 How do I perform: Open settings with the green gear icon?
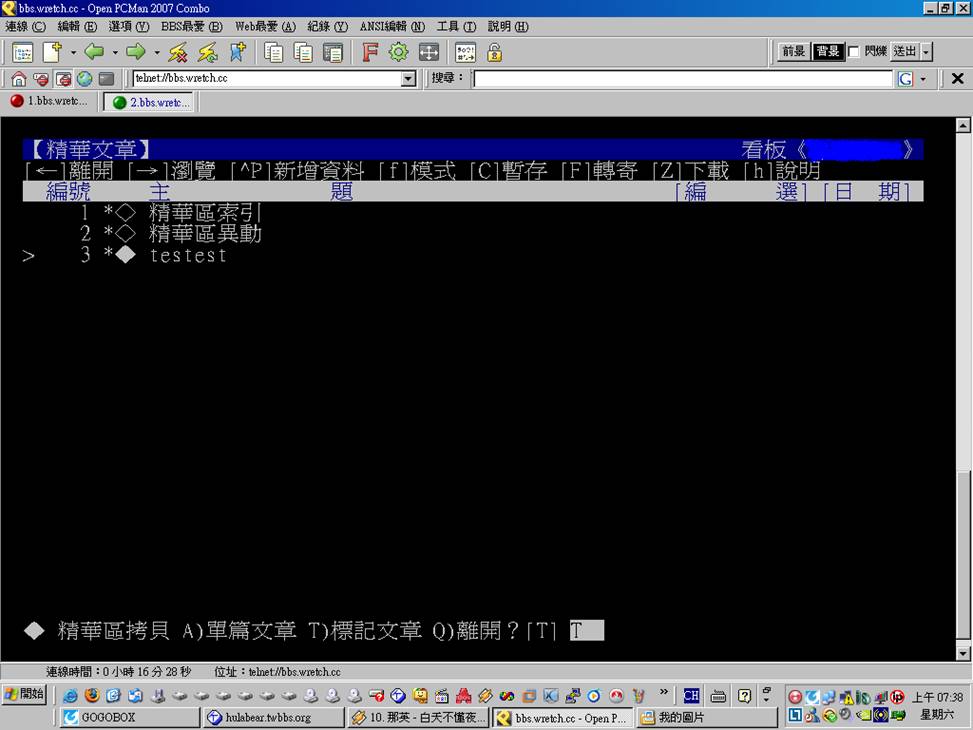point(398,52)
